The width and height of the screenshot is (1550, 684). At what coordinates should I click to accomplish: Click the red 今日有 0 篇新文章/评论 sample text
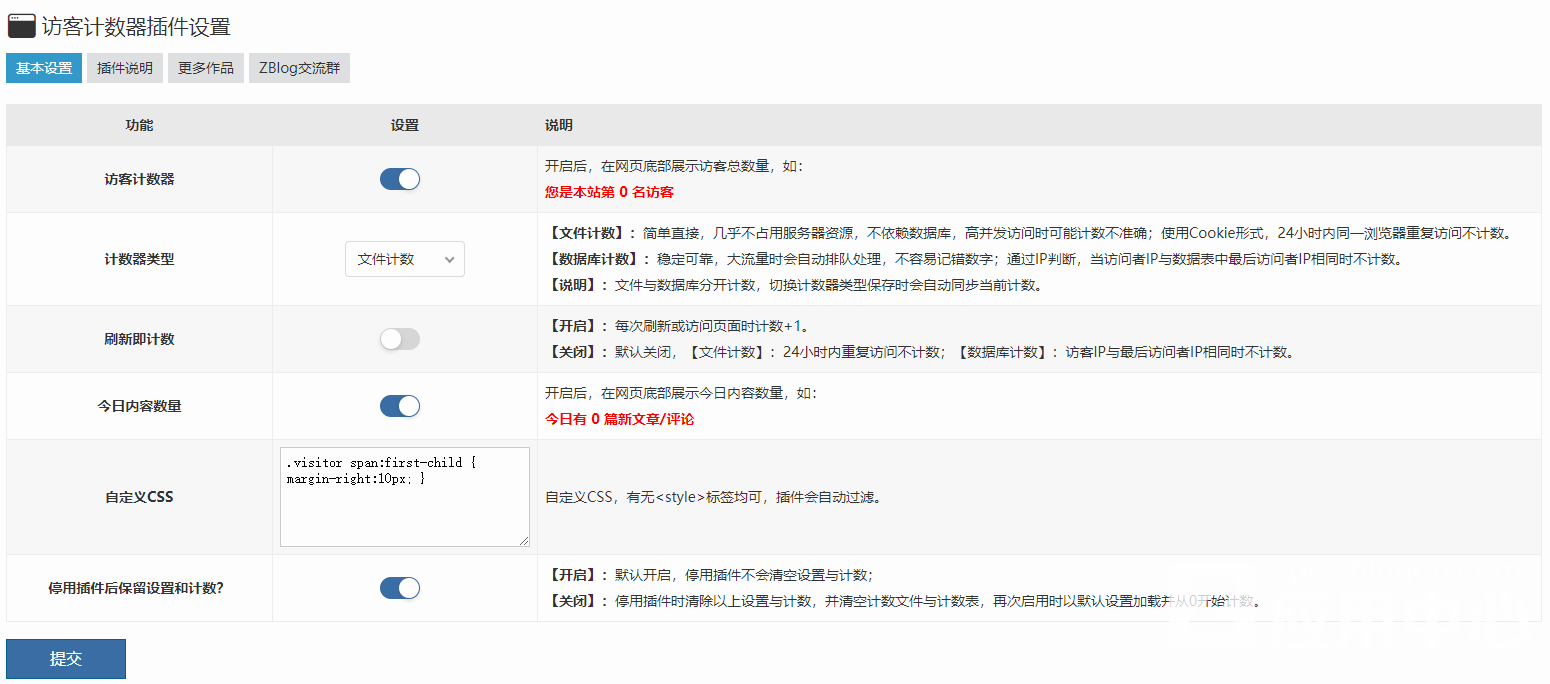click(619, 419)
